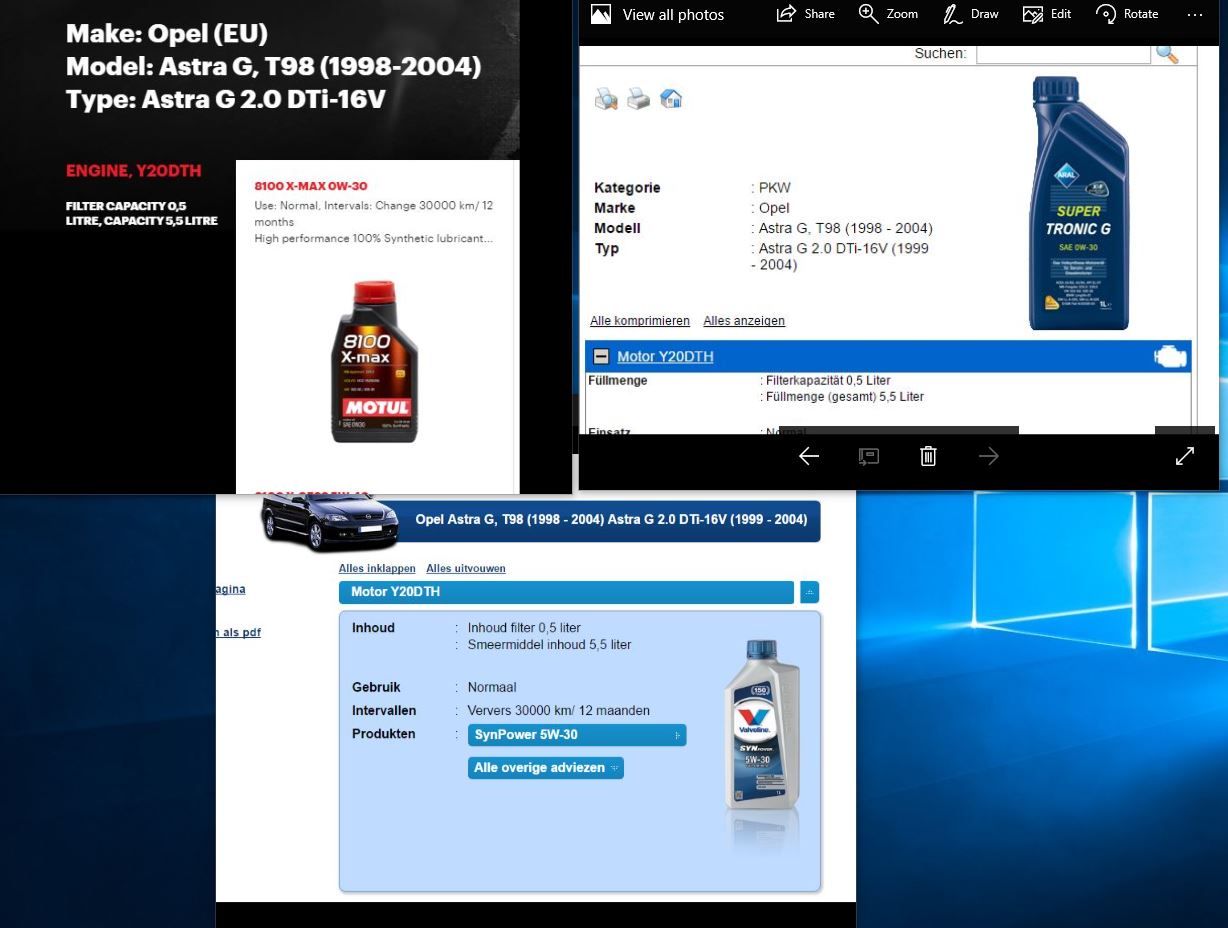Click the fullscreen expand arrow icon

coord(1185,456)
